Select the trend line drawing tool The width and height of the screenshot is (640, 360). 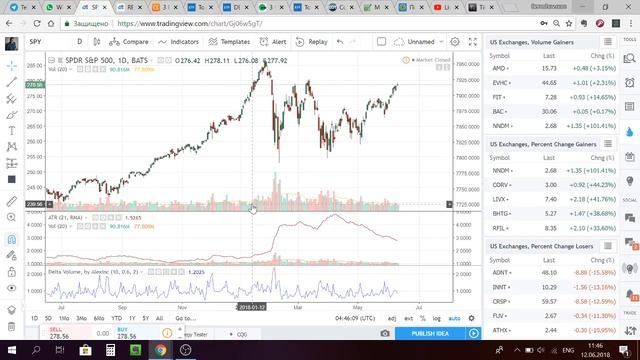pos(11,82)
